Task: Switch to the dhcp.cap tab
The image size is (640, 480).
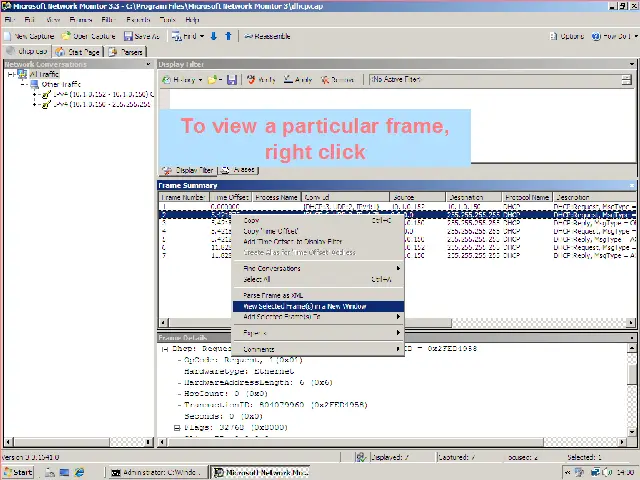Action: coord(27,51)
